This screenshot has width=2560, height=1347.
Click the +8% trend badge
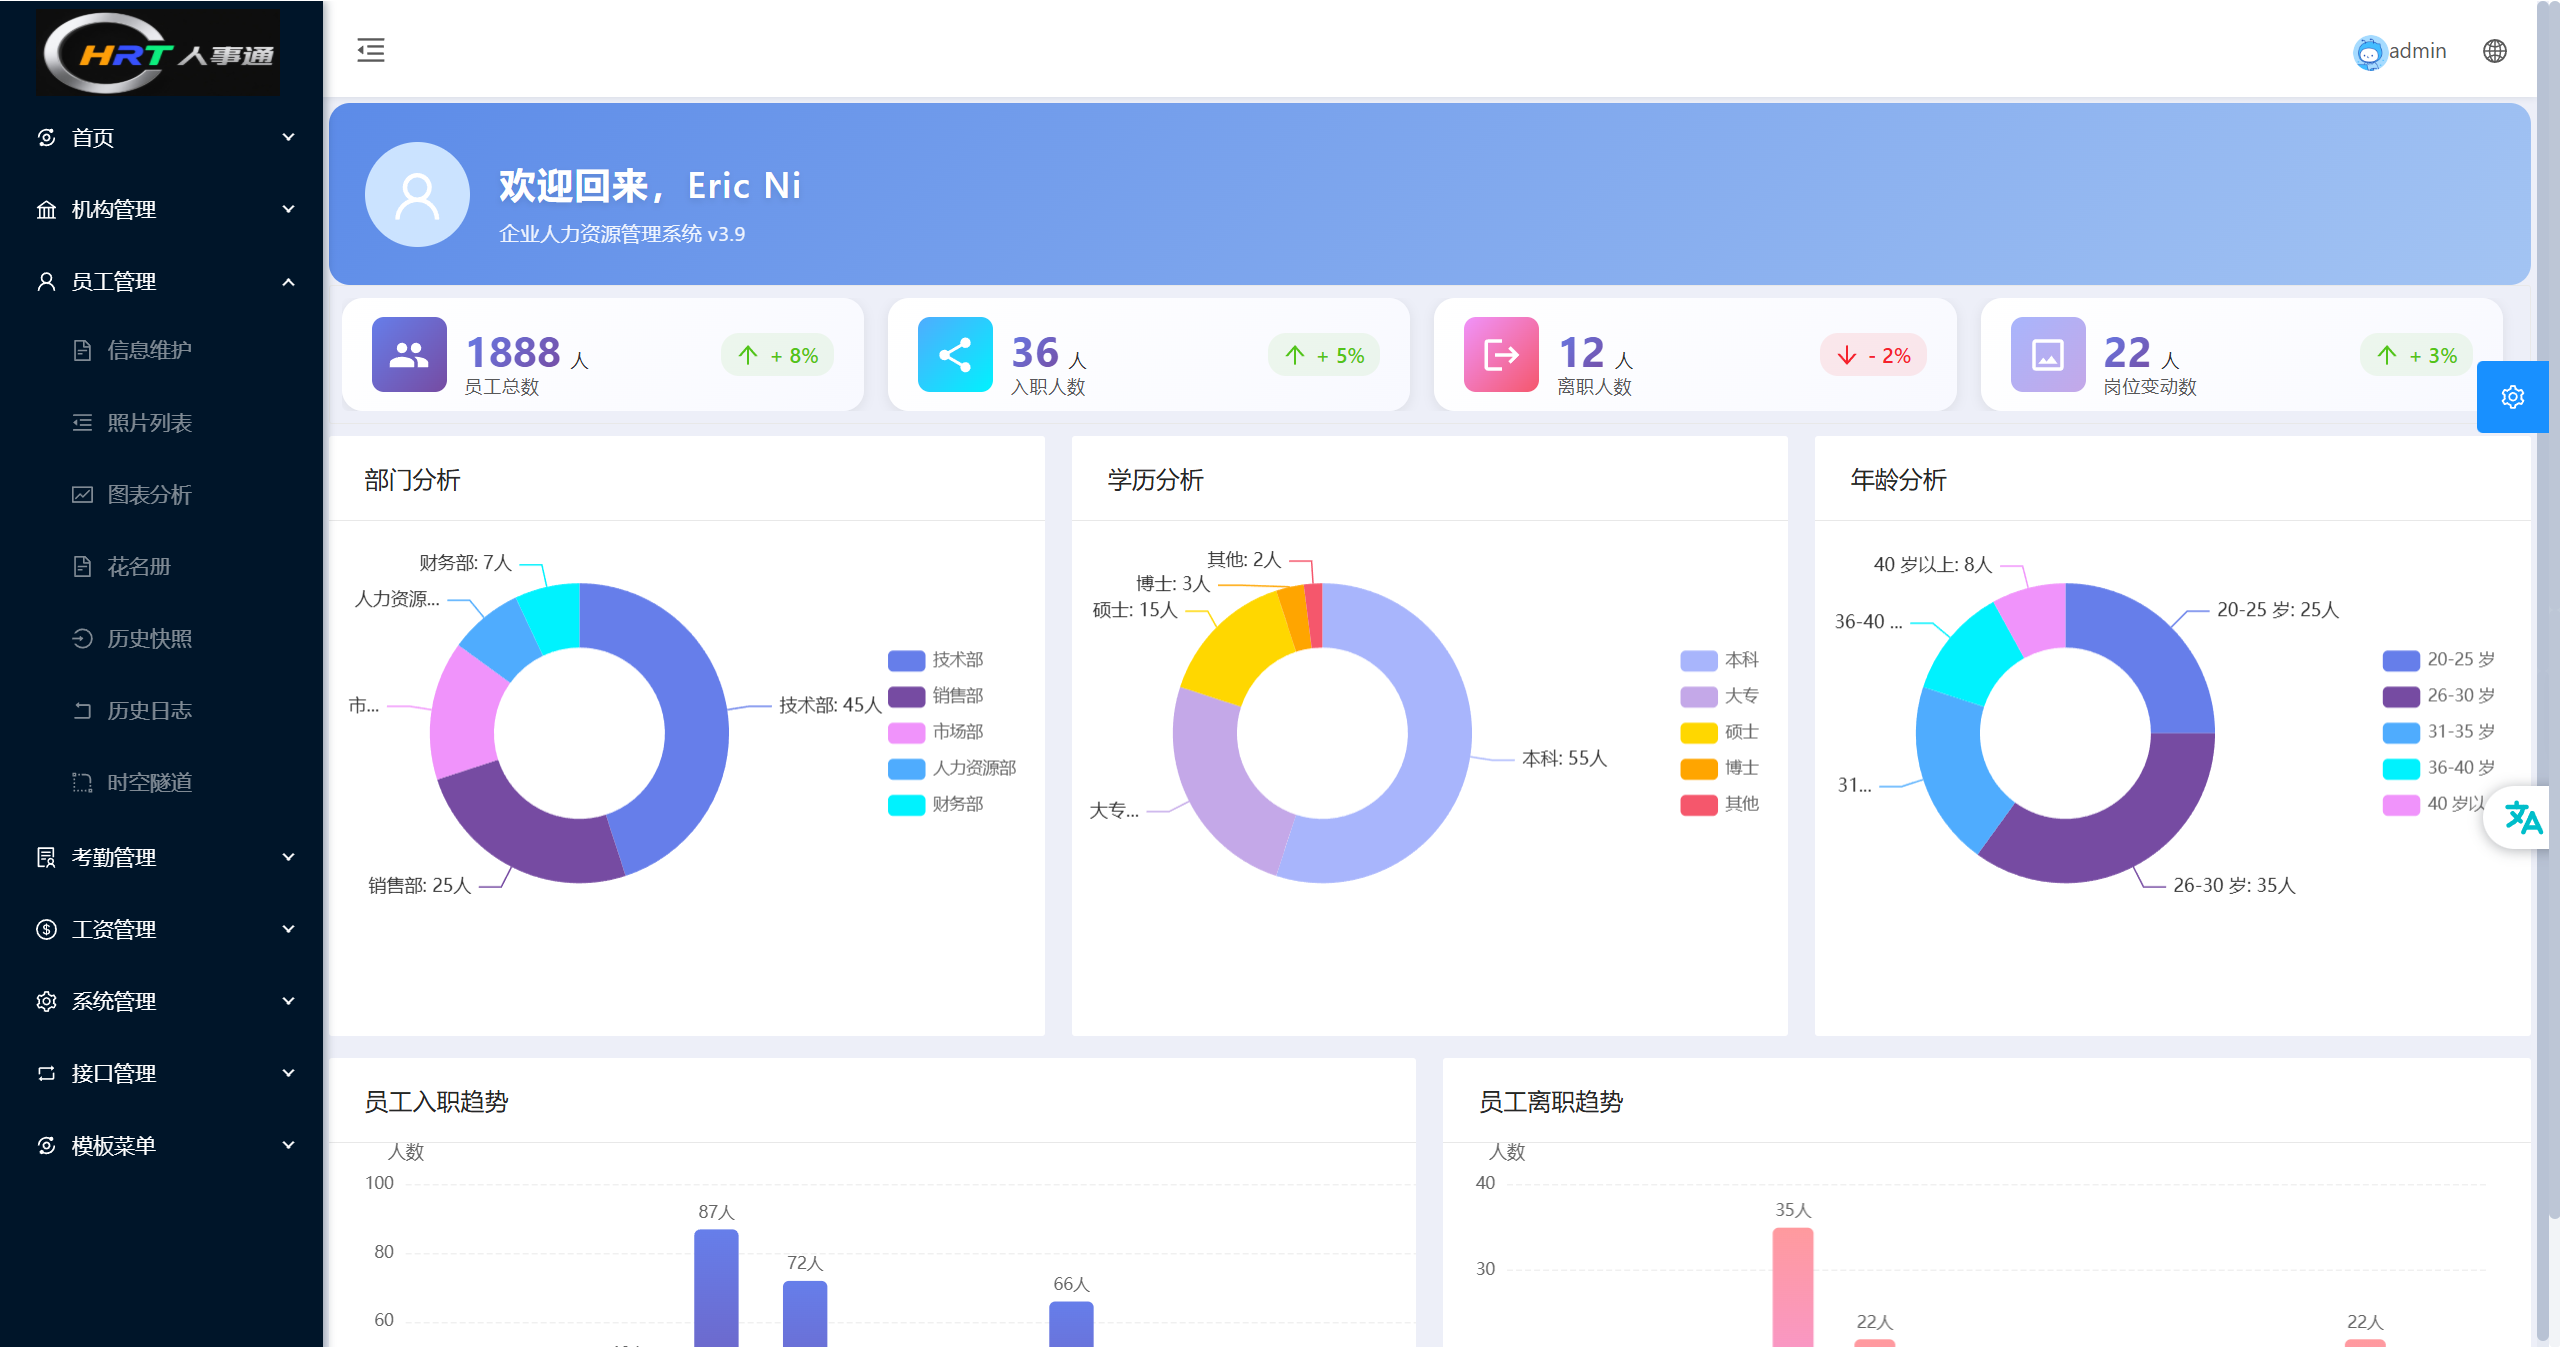[778, 355]
